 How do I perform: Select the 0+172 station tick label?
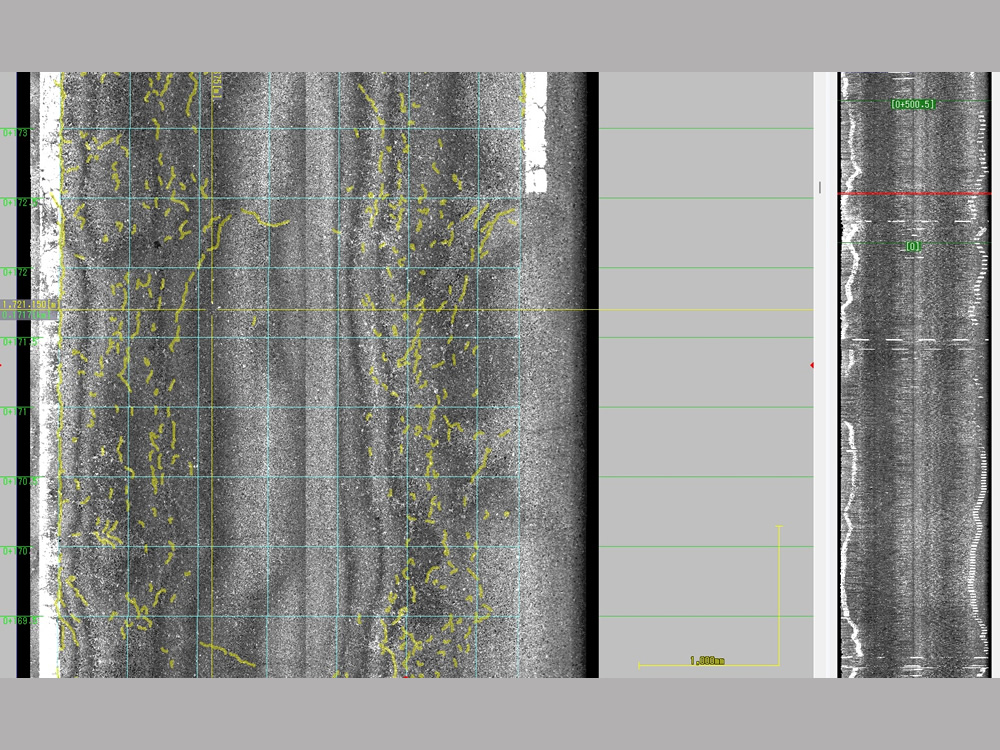[15, 272]
